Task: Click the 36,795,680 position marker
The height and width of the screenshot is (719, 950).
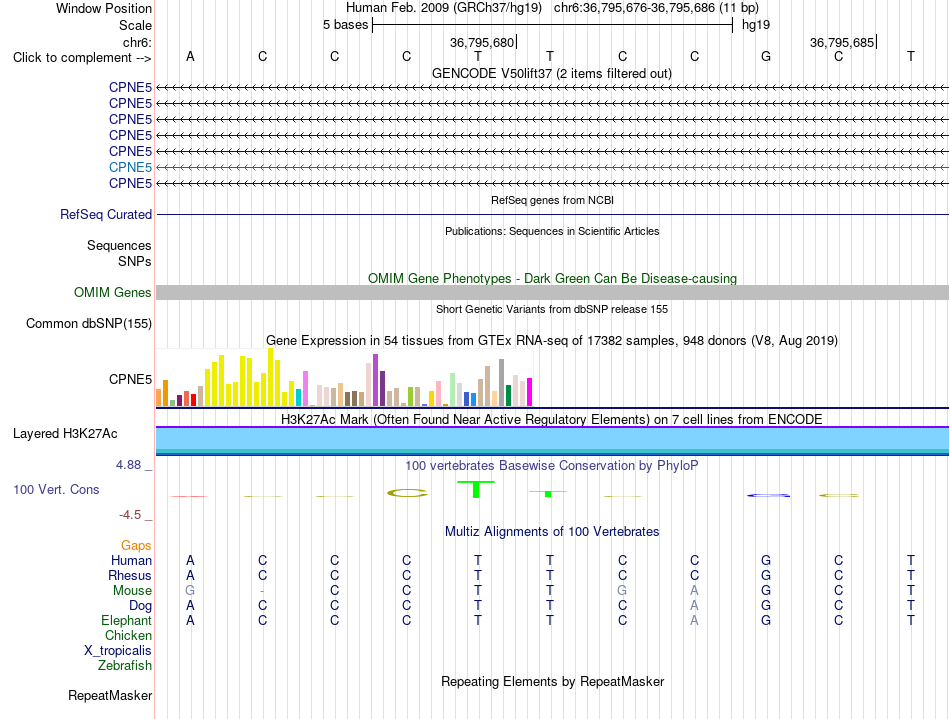Action: tap(482, 42)
